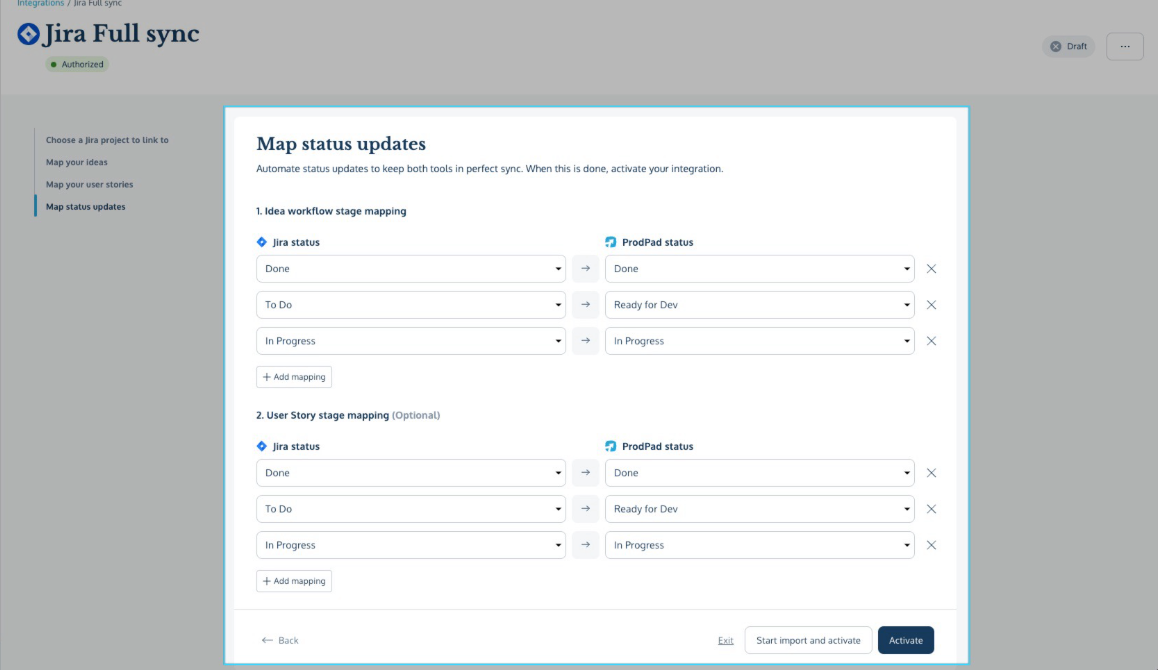This screenshot has height=670, width=1158.
Task: Open the three-dots more options menu
Action: point(1125,47)
